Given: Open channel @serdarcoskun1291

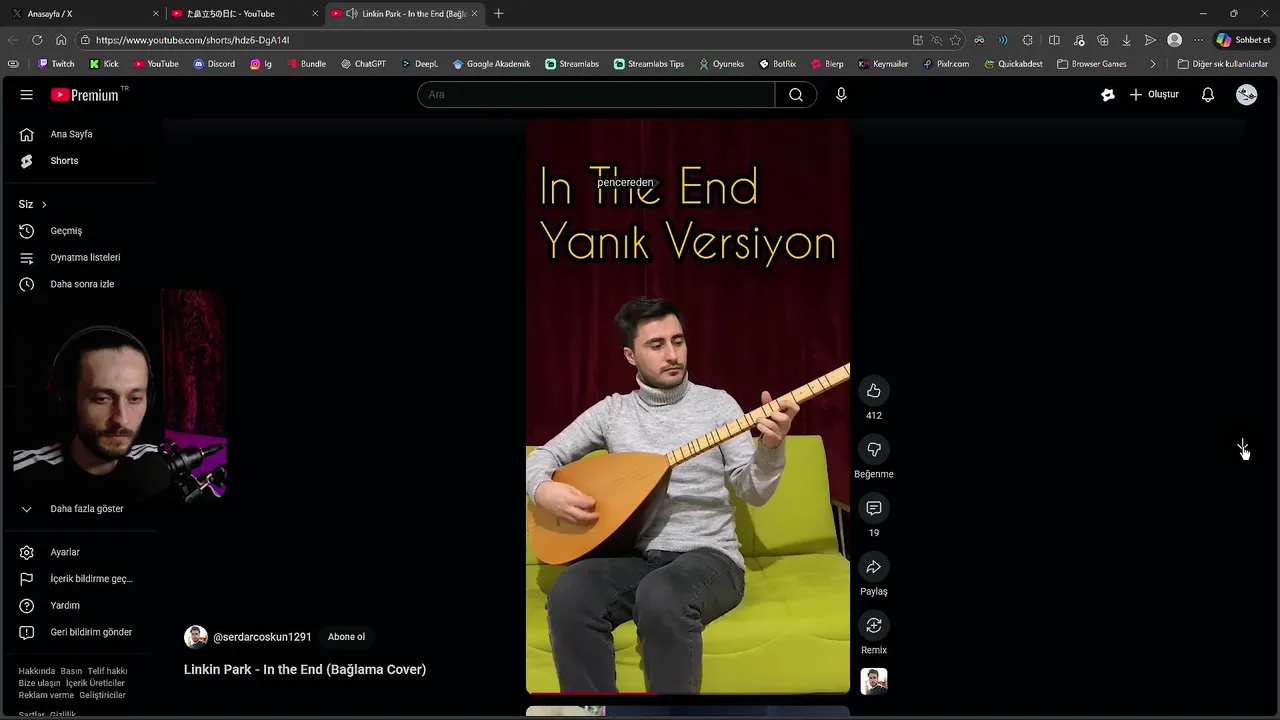Looking at the screenshot, I should (262, 637).
